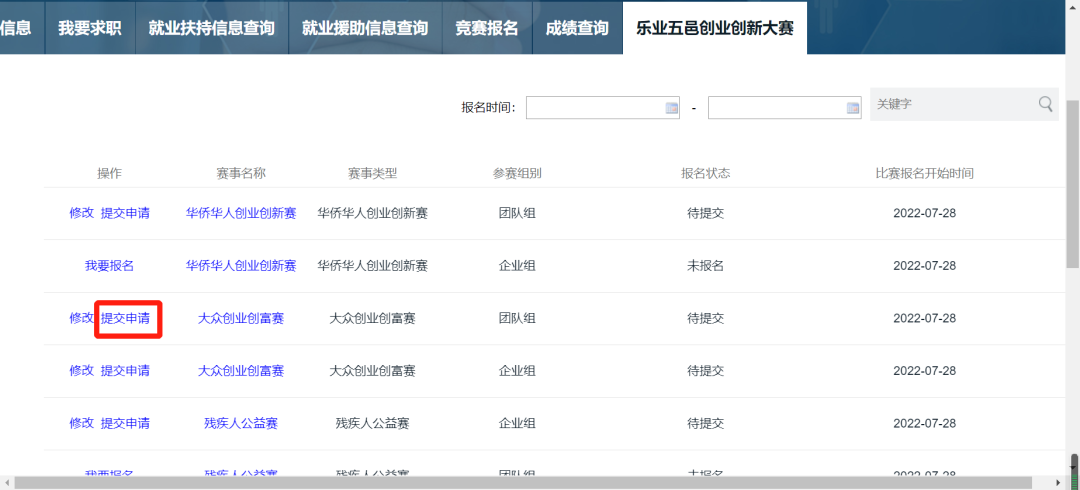Click the end registration date input field

click(776, 108)
